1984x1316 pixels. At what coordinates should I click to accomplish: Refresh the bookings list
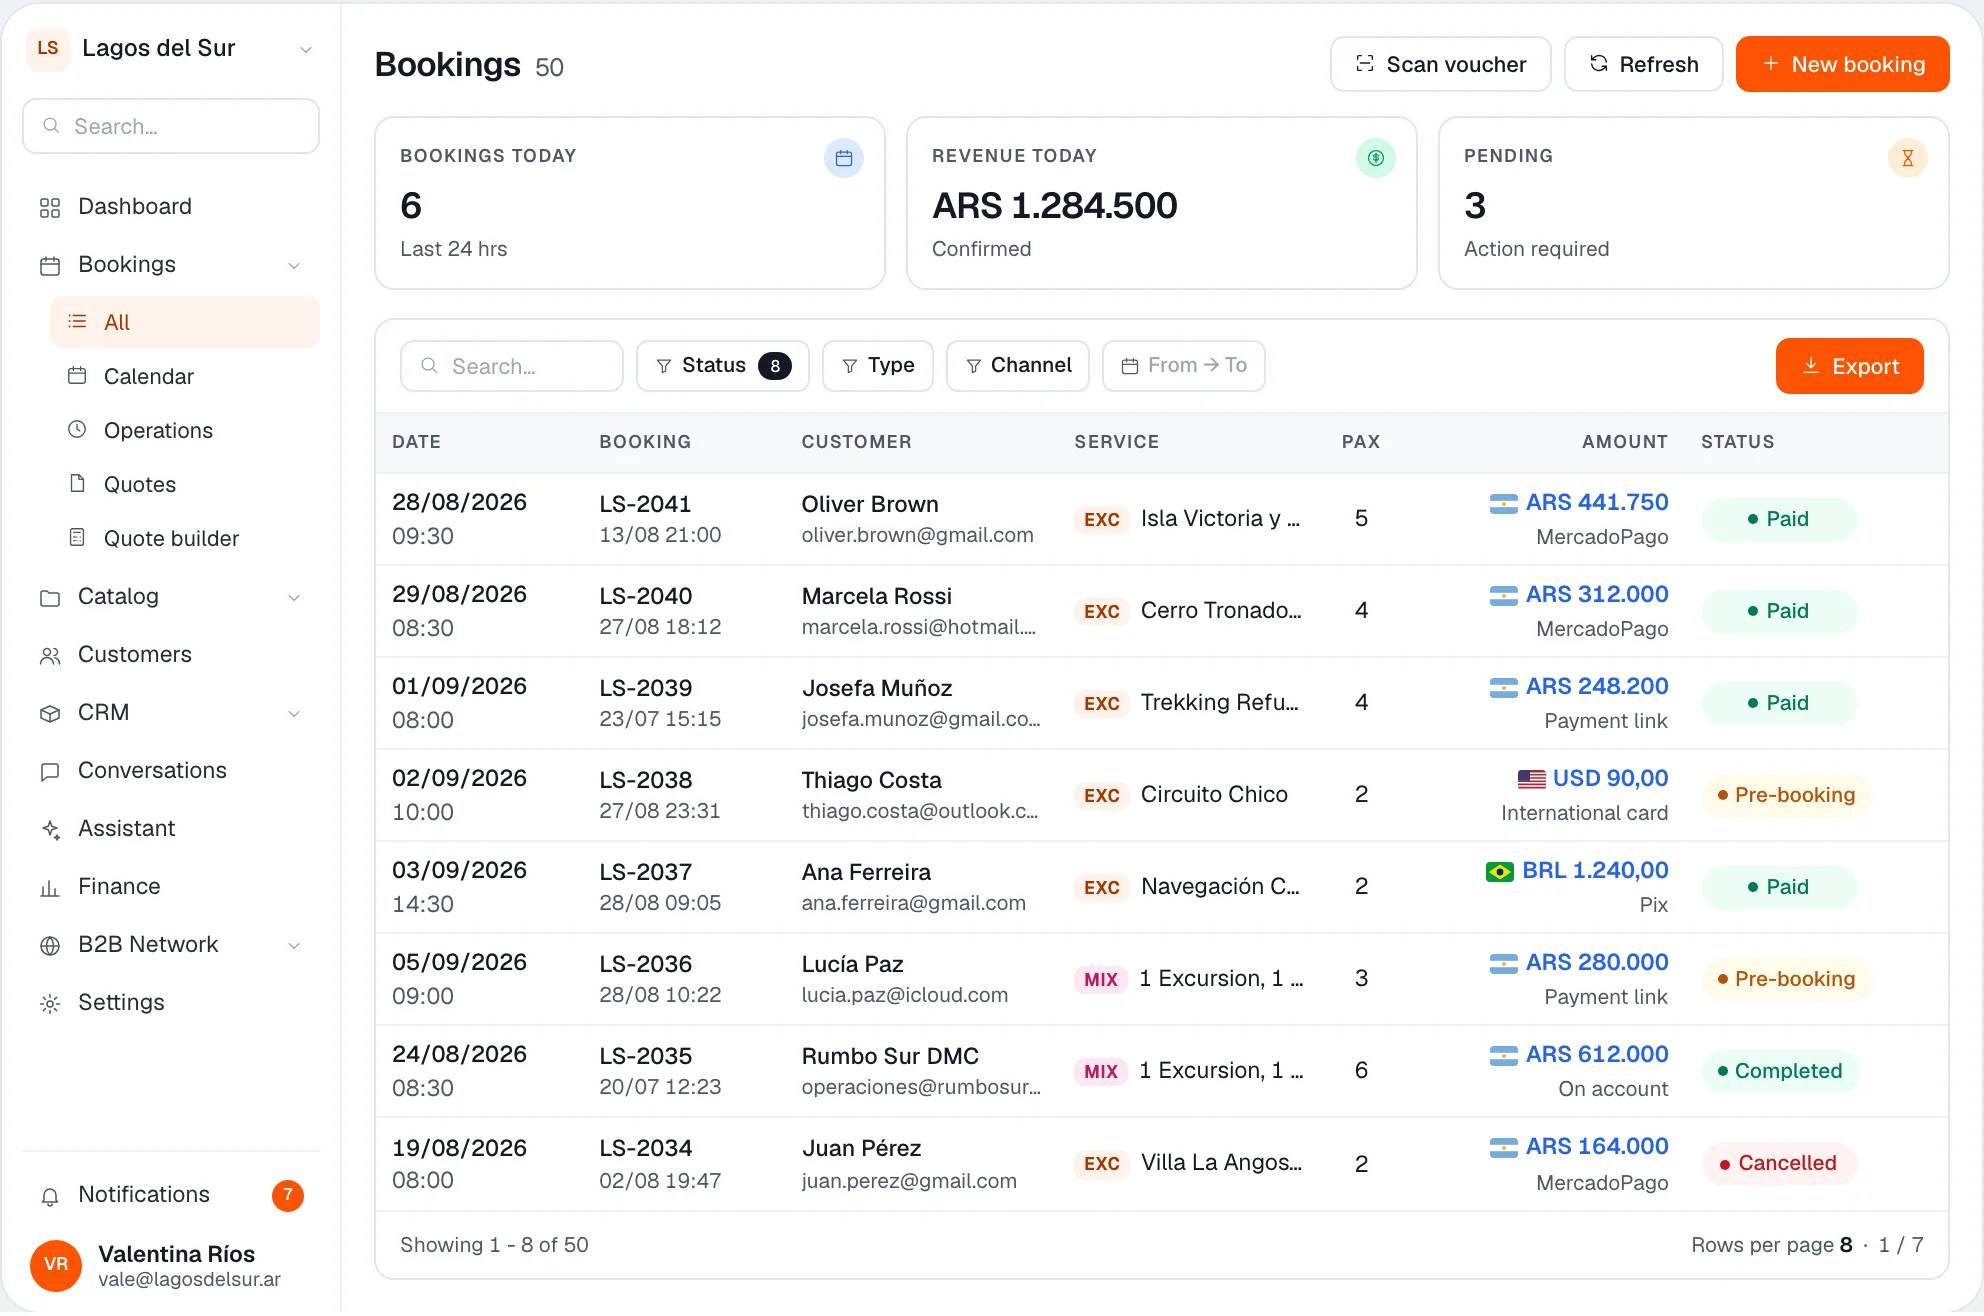tap(1644, 64)
